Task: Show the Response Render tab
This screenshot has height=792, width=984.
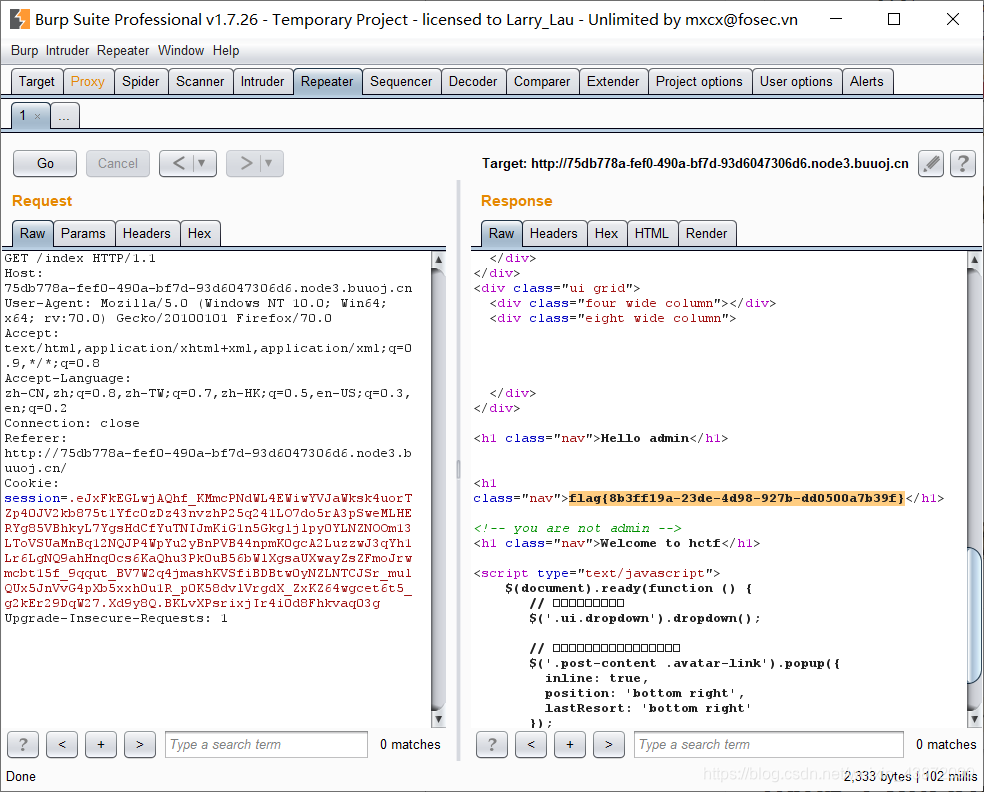Action: 707,233
